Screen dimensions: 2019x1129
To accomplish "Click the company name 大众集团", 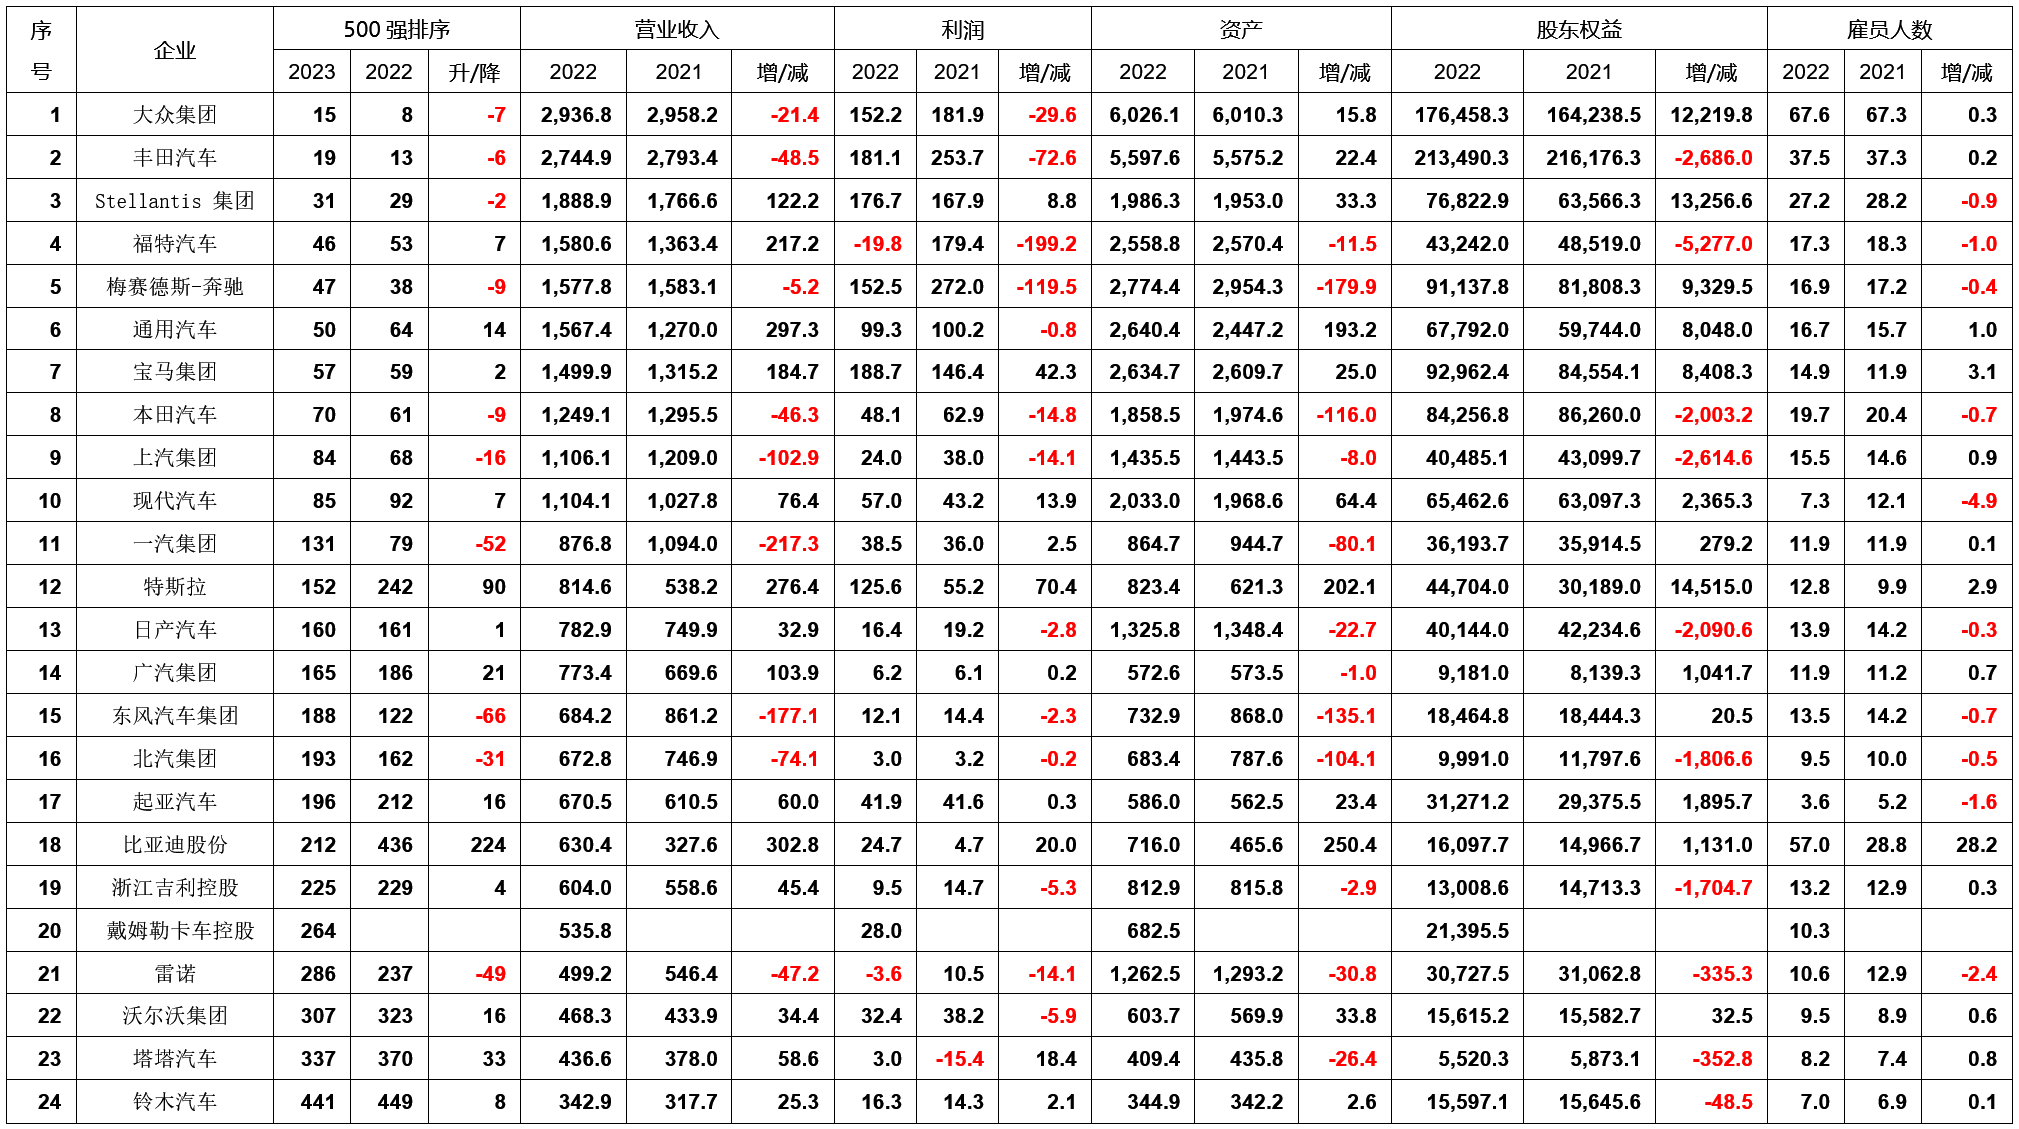I will [175, 115].
